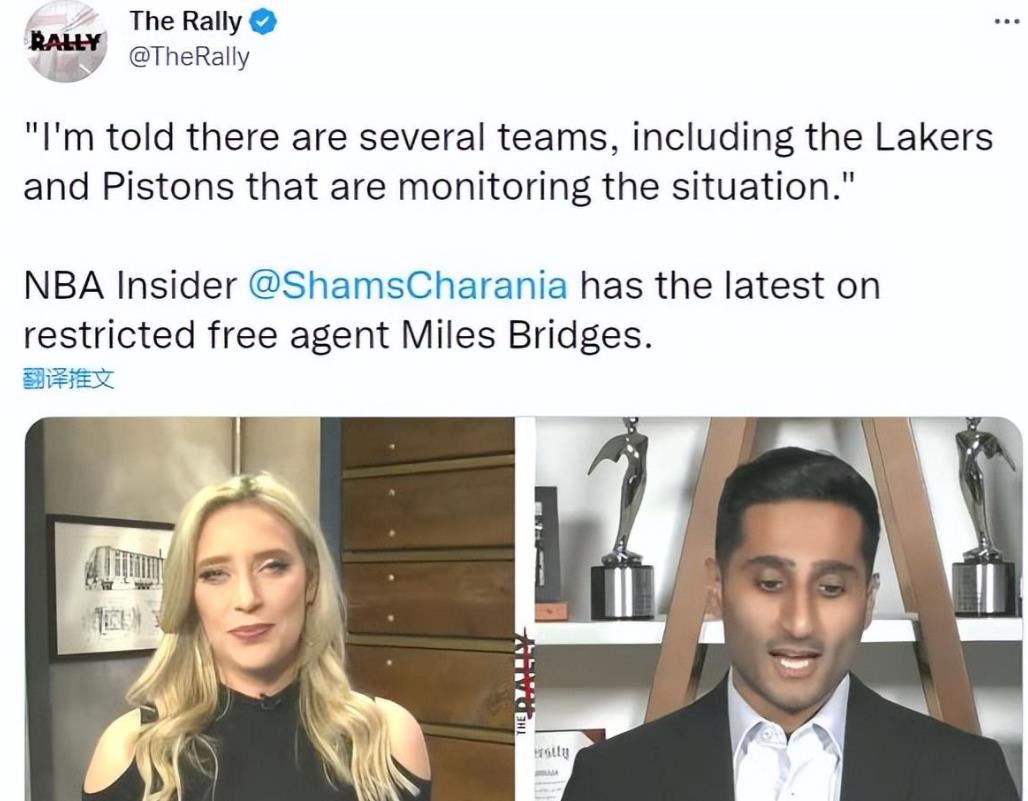
Task: Open the three-dot more options menu
Action: (x=1007, y=22)
